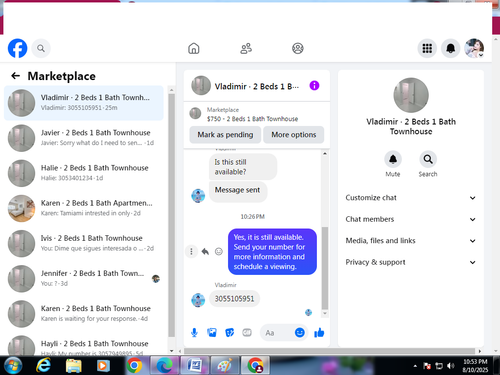Send a thumbs-up like
The width and height of the screenshot is (500, 375).
tap(319, 332)
